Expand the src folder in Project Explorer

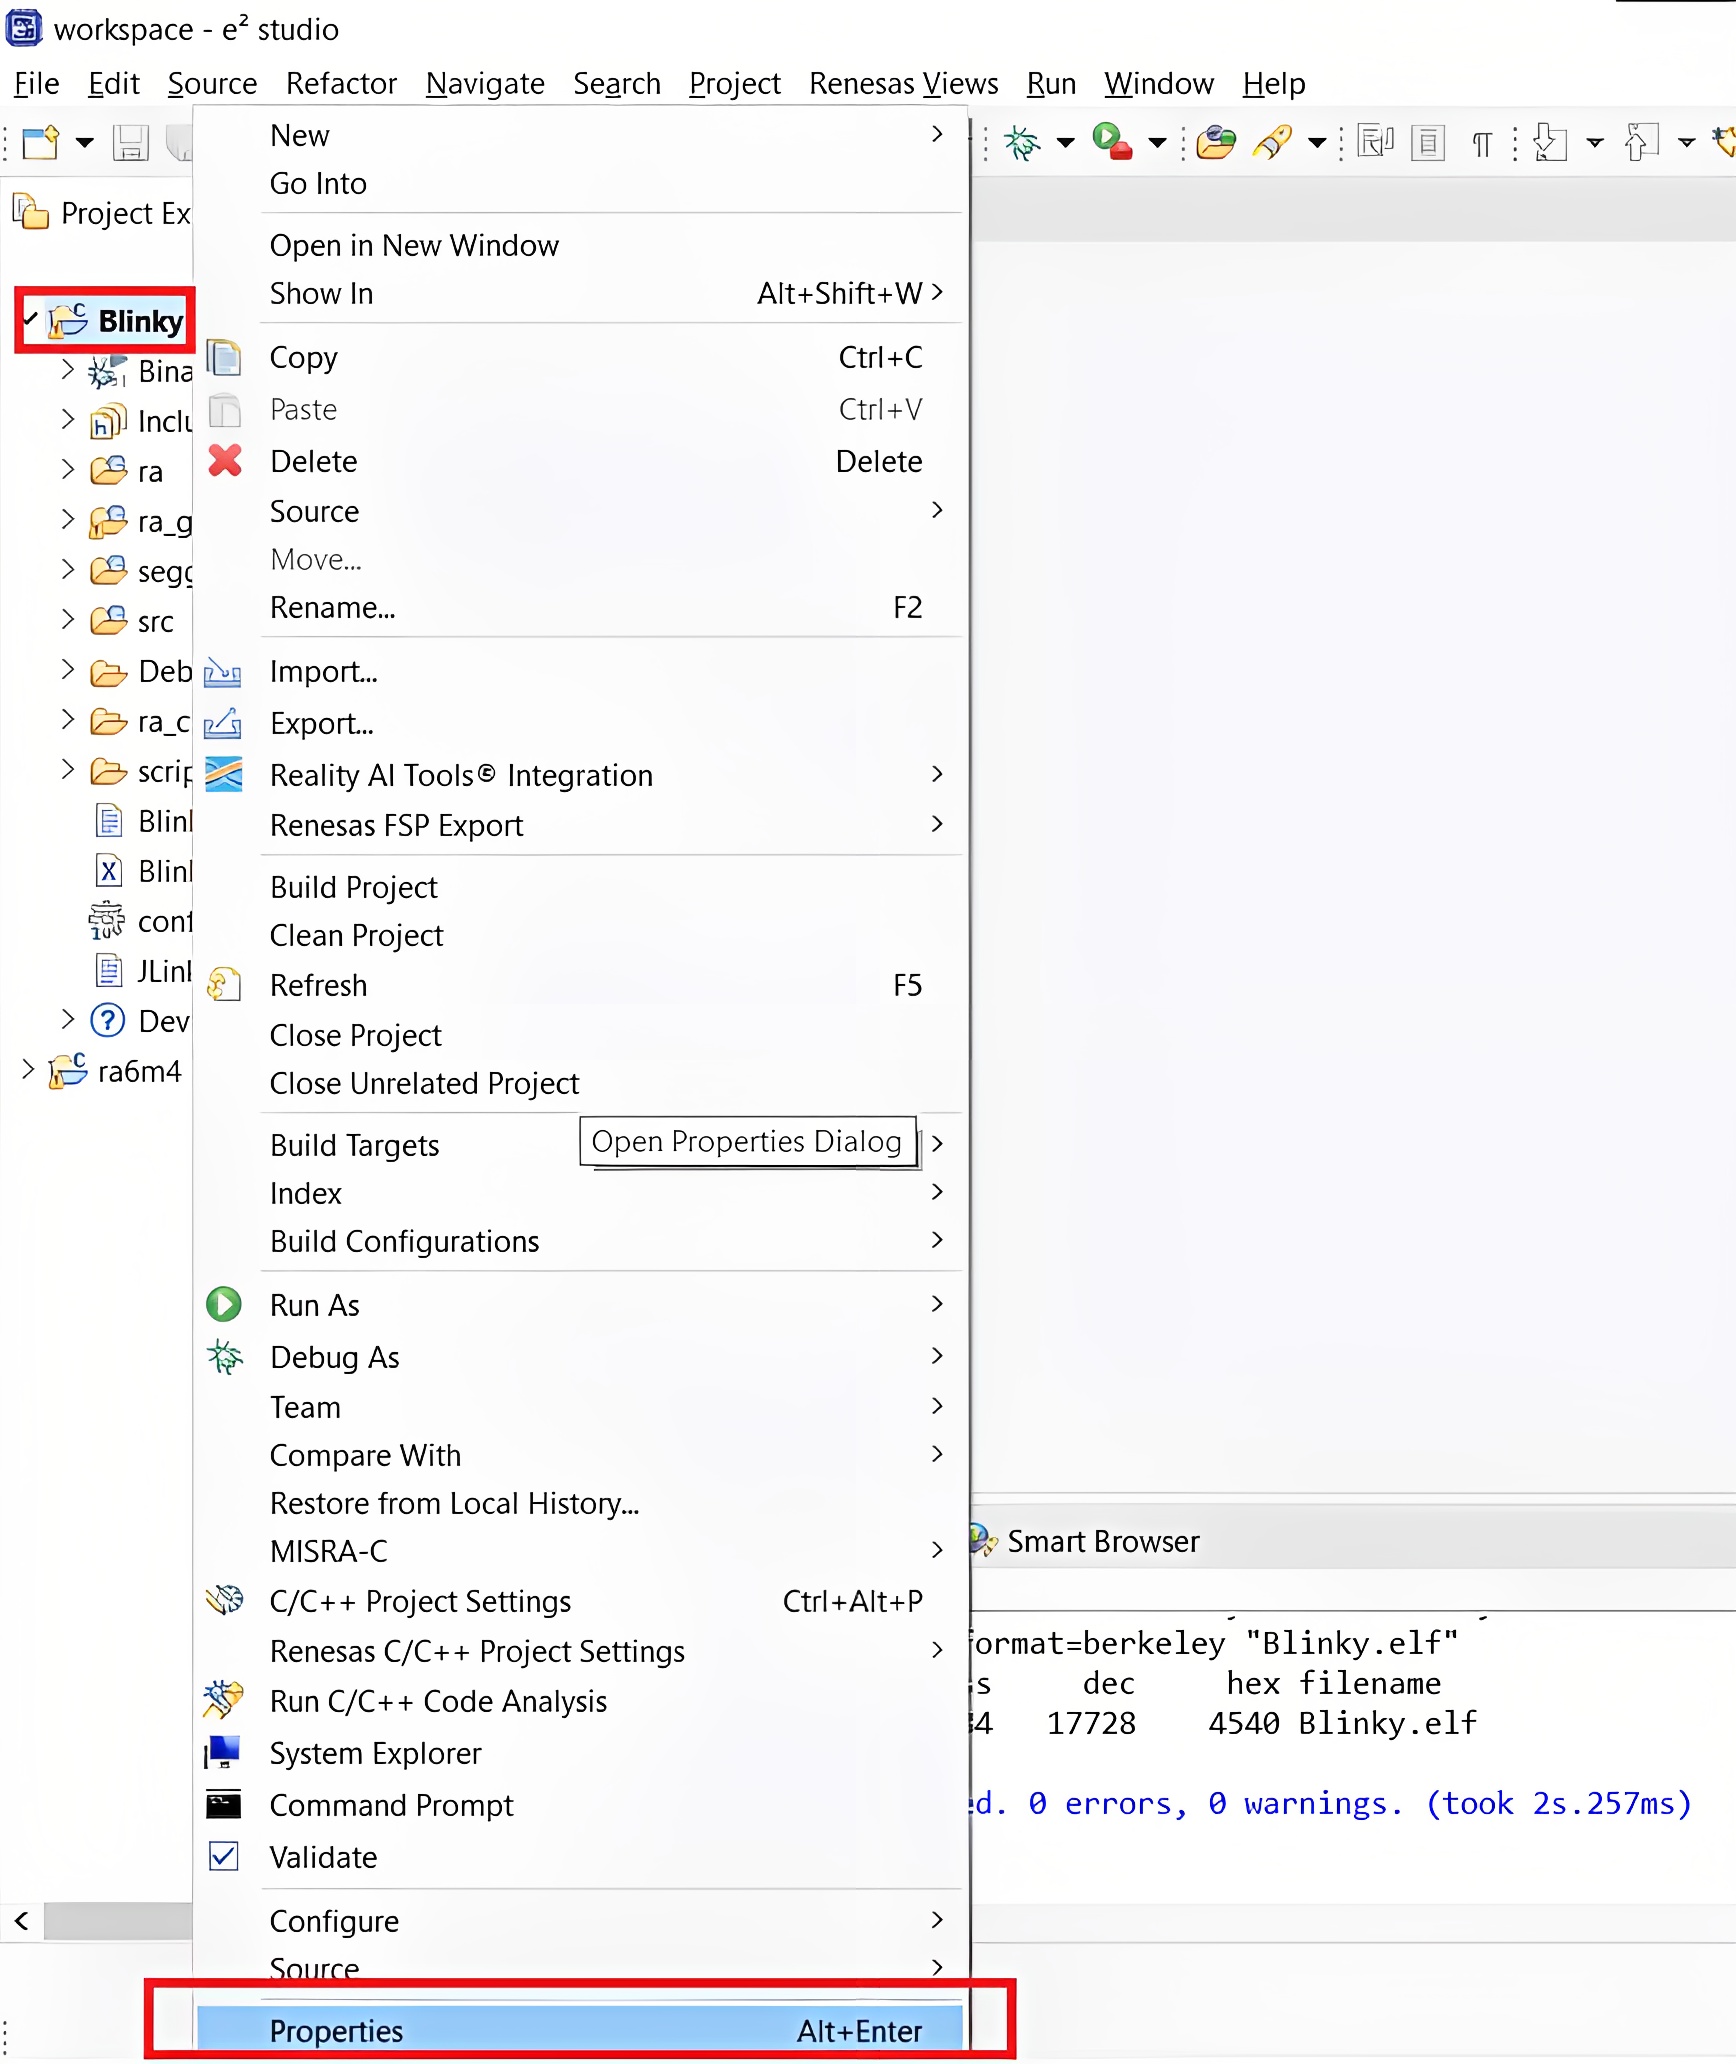point(68,620)
